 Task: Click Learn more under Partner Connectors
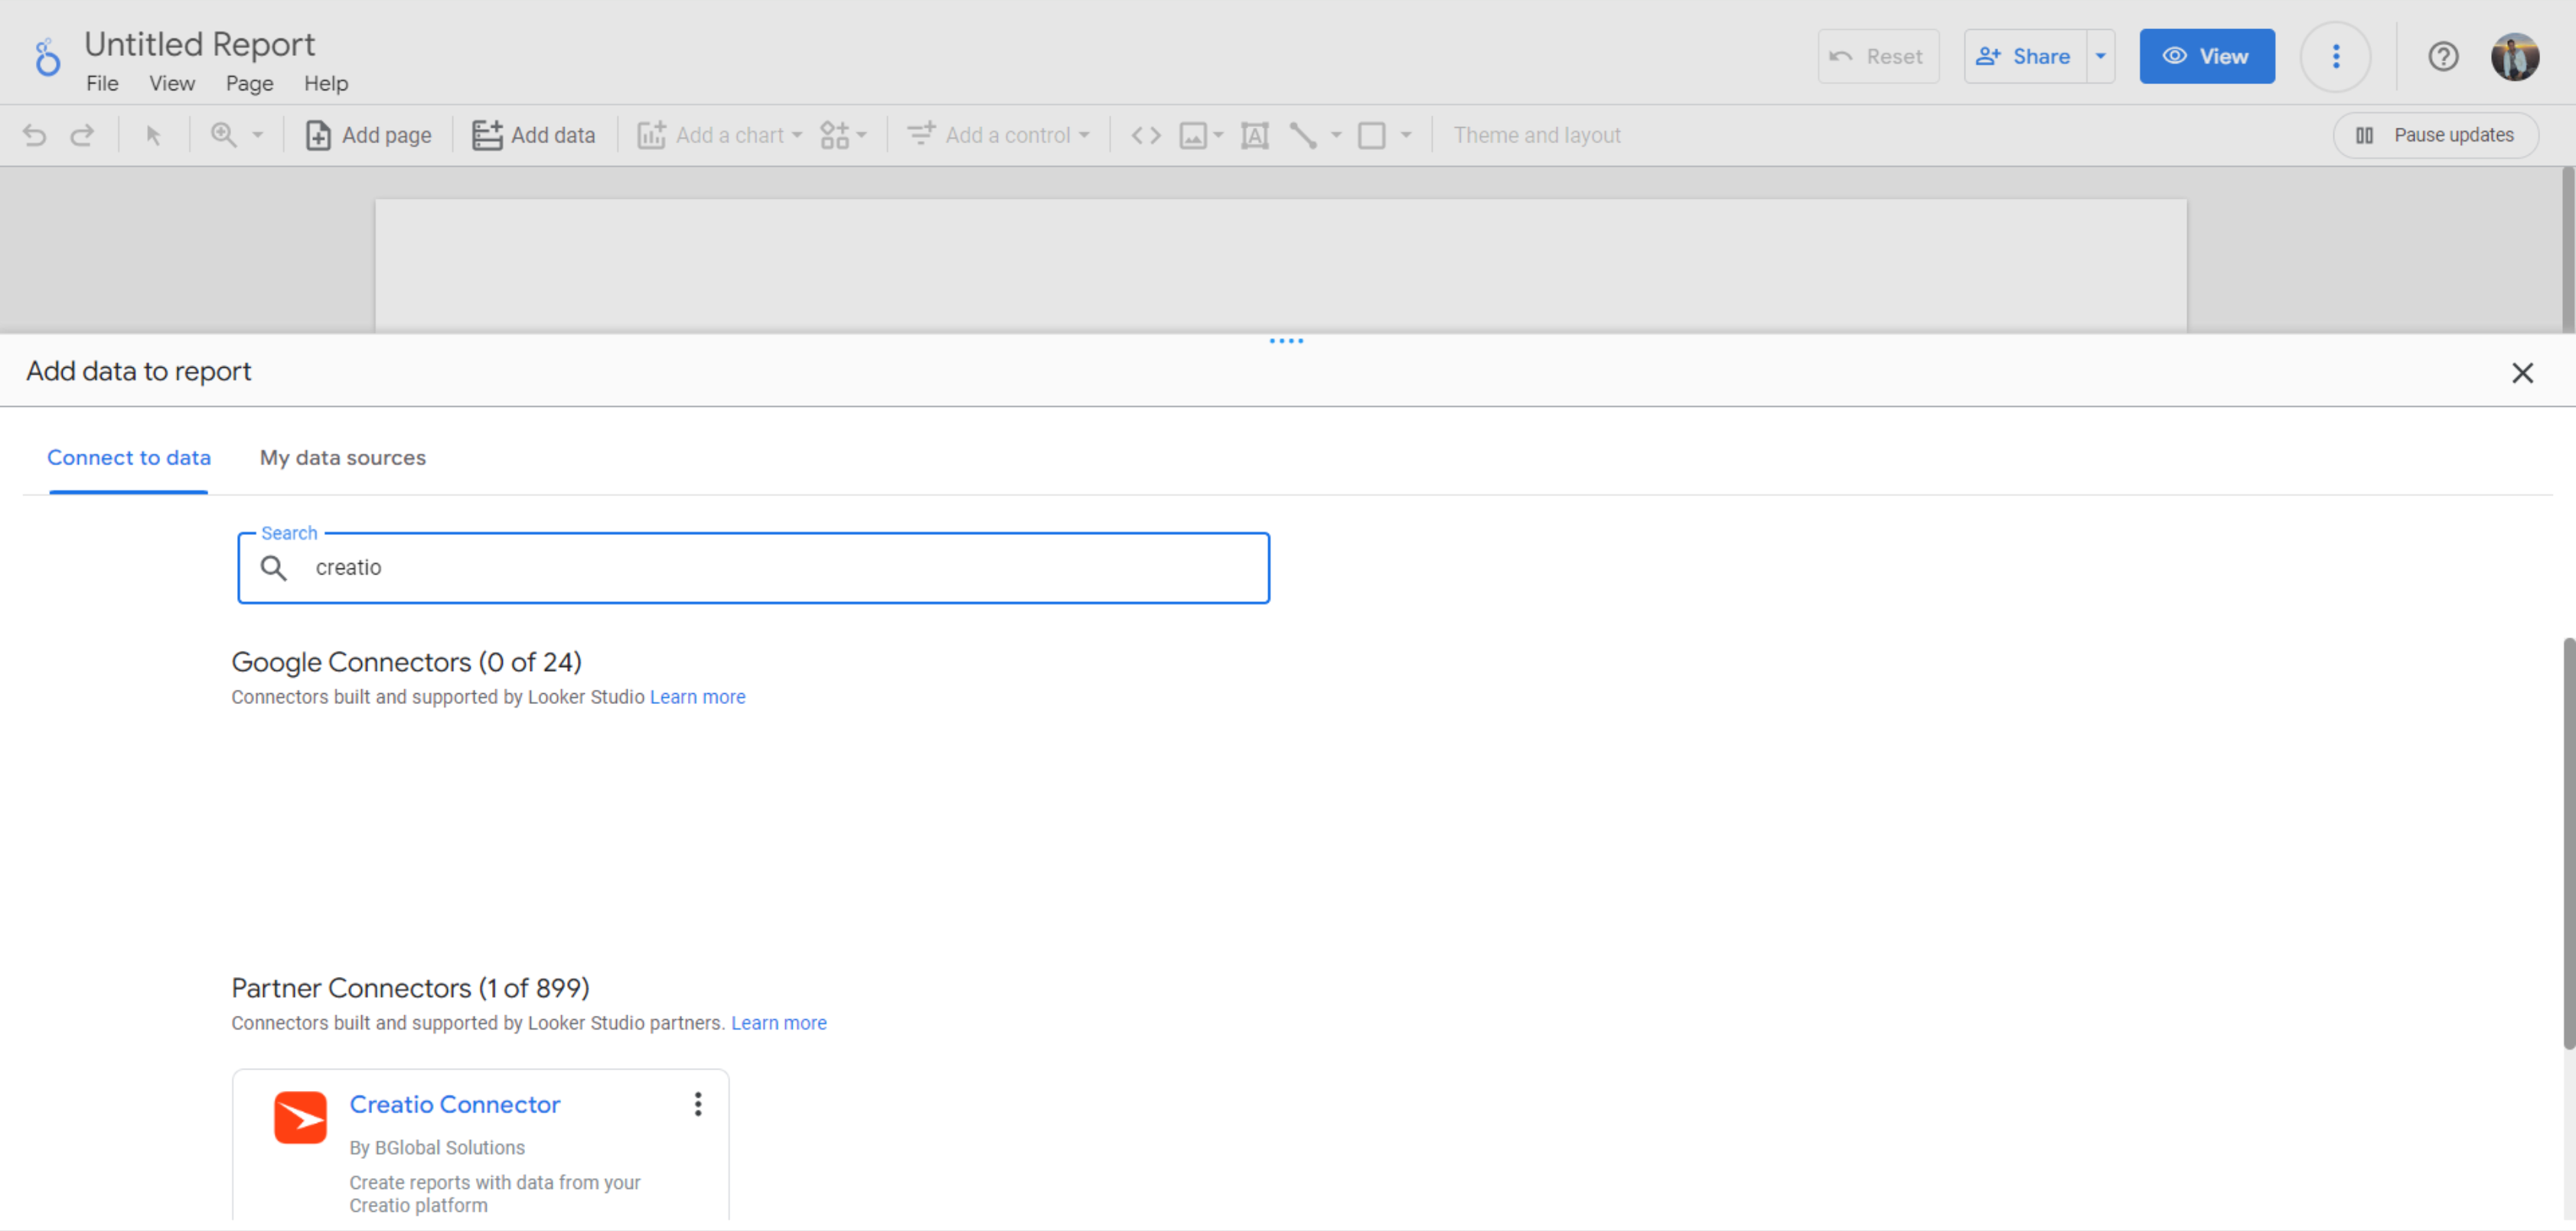(x=778, y=1023)
